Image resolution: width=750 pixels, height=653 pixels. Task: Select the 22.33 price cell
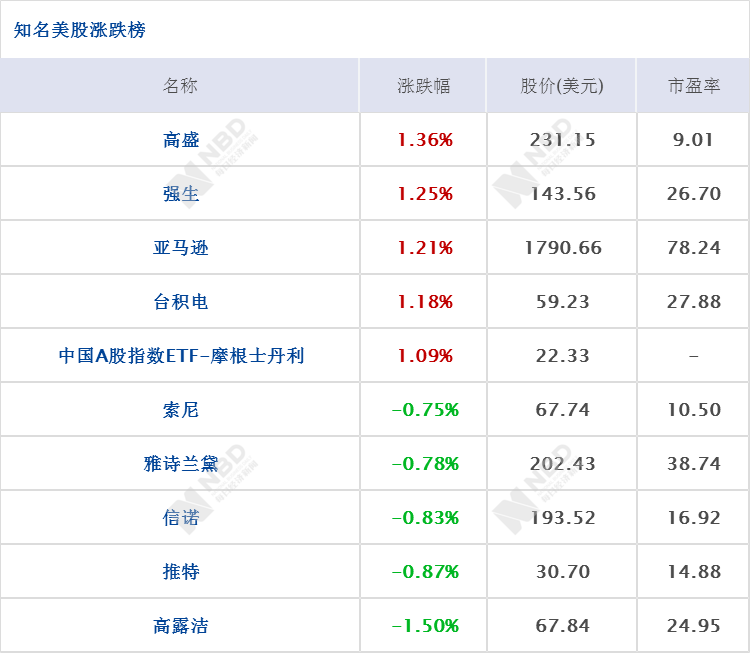pyautogui.click(x=562, y=355)
